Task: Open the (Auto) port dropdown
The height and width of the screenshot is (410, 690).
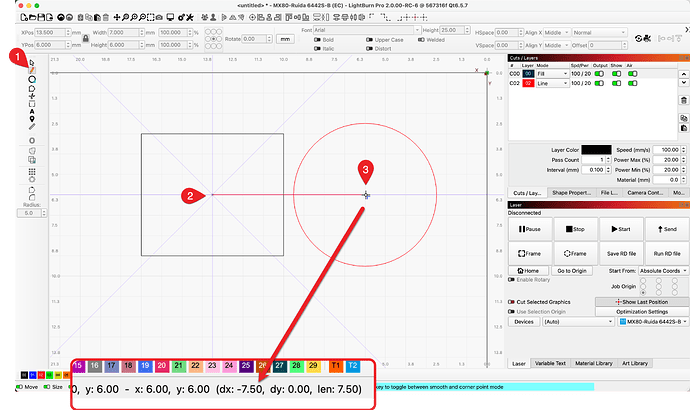Action: (x=578, y=322)
